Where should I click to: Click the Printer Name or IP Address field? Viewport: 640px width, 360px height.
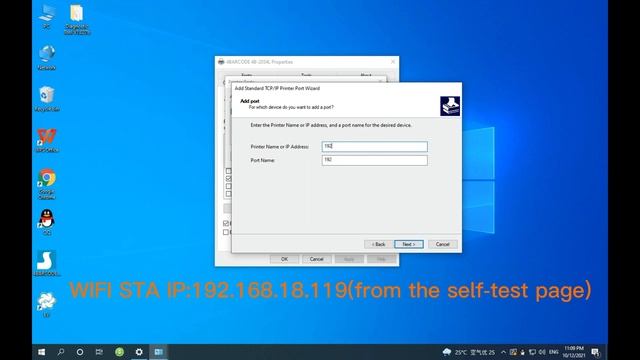[x=374, y=146]
